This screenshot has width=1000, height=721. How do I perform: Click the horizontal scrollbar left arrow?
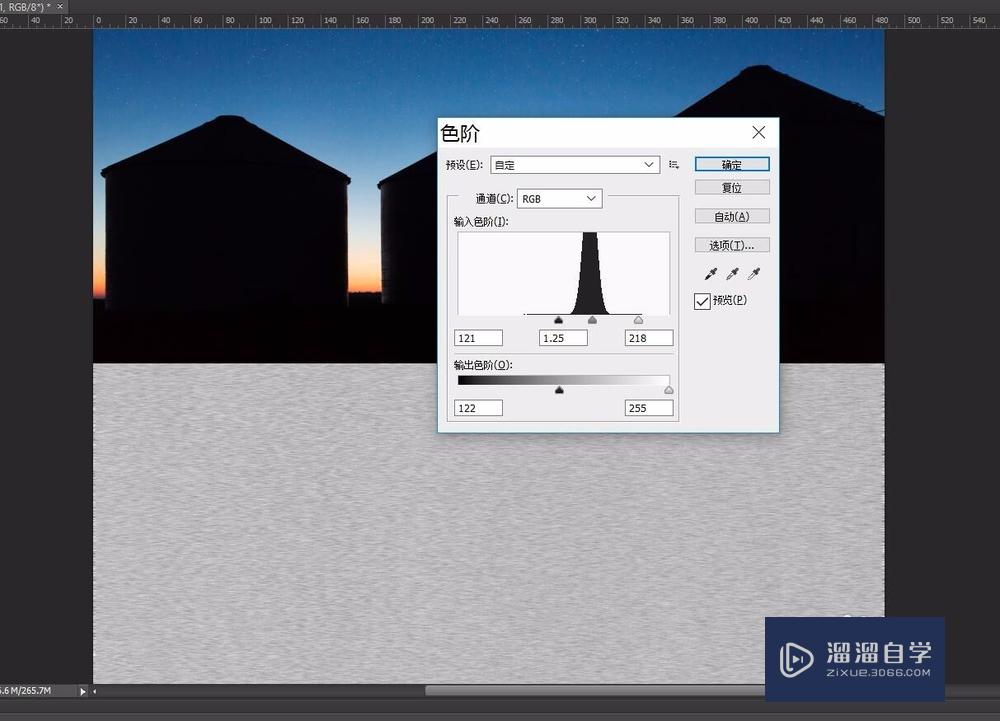click(x=95, y=691)
